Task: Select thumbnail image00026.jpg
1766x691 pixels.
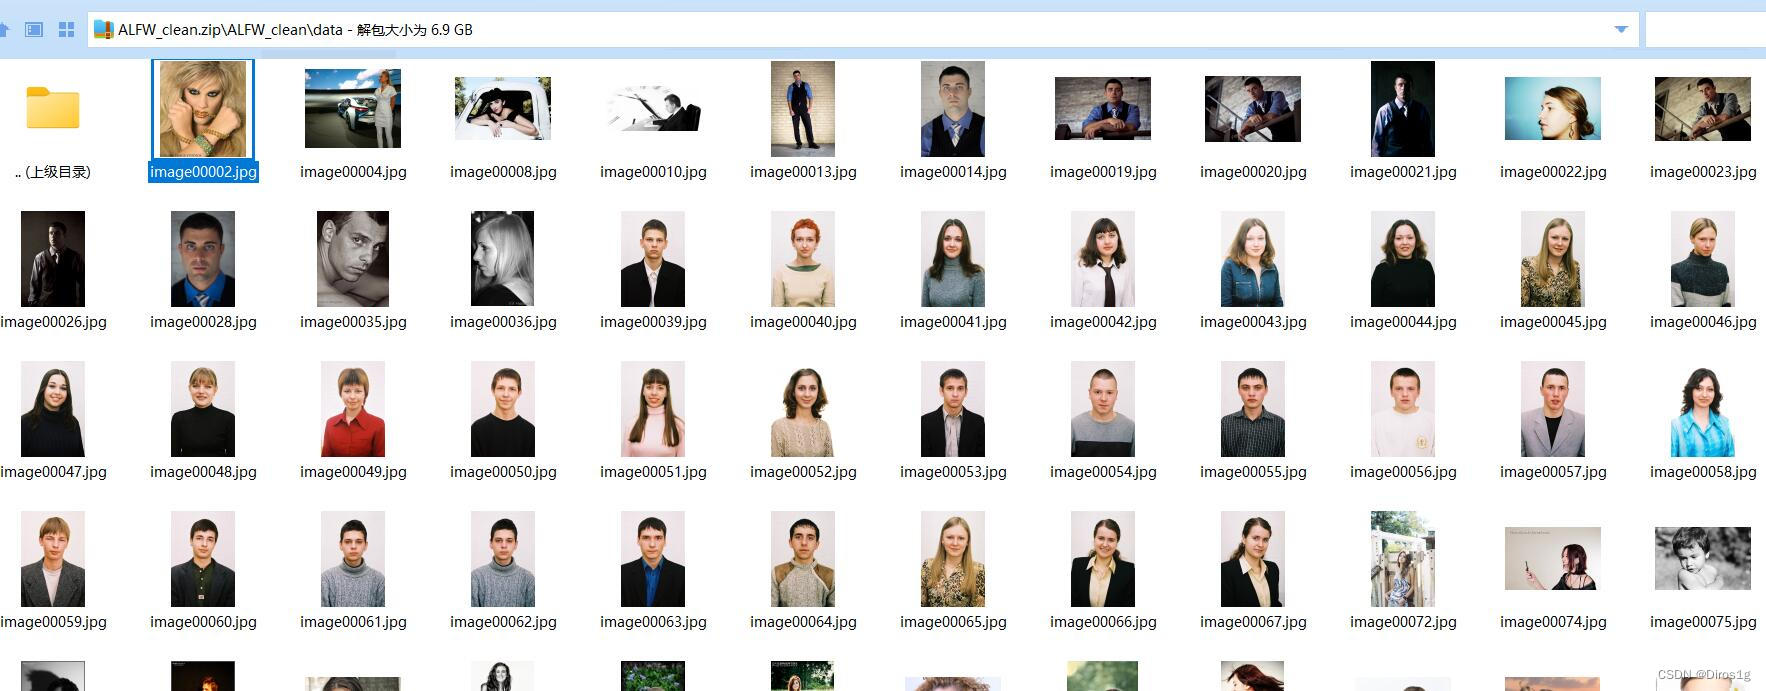Action: coord(53,258)
